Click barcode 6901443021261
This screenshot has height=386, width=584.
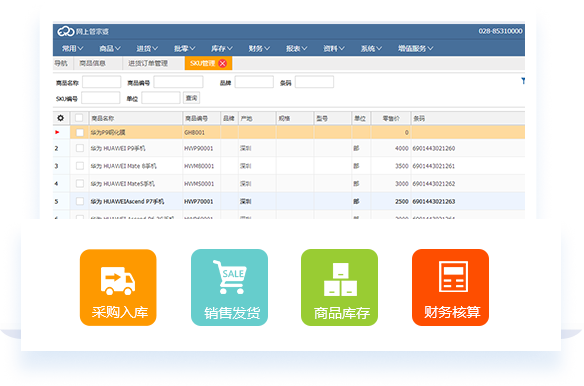pyautogui.click(x=434, y=166)
